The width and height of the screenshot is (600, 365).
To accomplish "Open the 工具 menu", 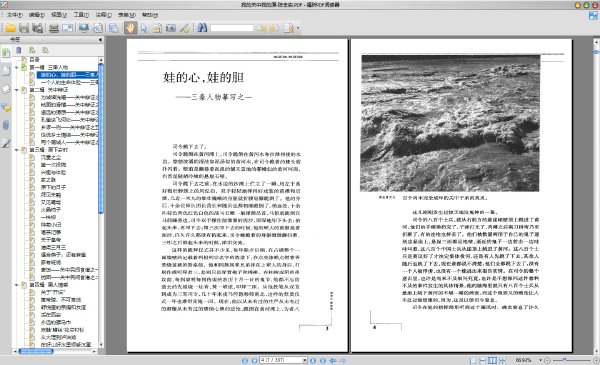I will click(x=81, y=15).
